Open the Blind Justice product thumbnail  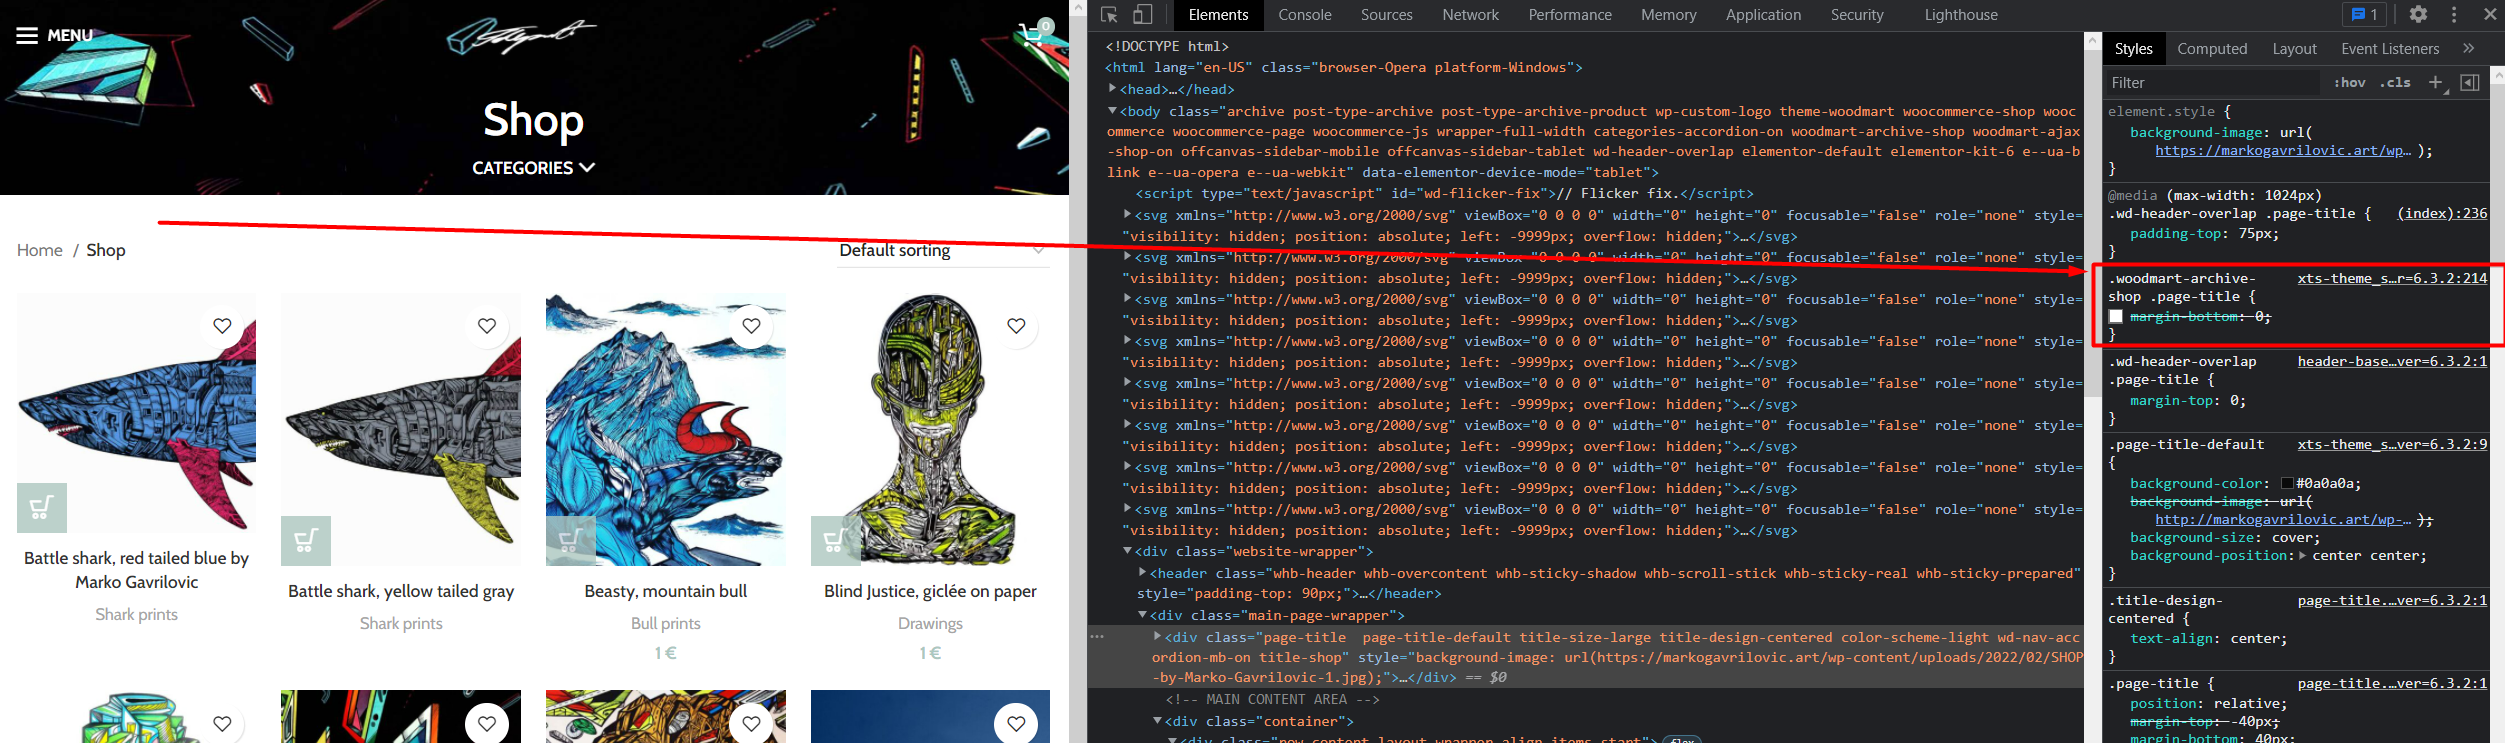click(930, 430)
